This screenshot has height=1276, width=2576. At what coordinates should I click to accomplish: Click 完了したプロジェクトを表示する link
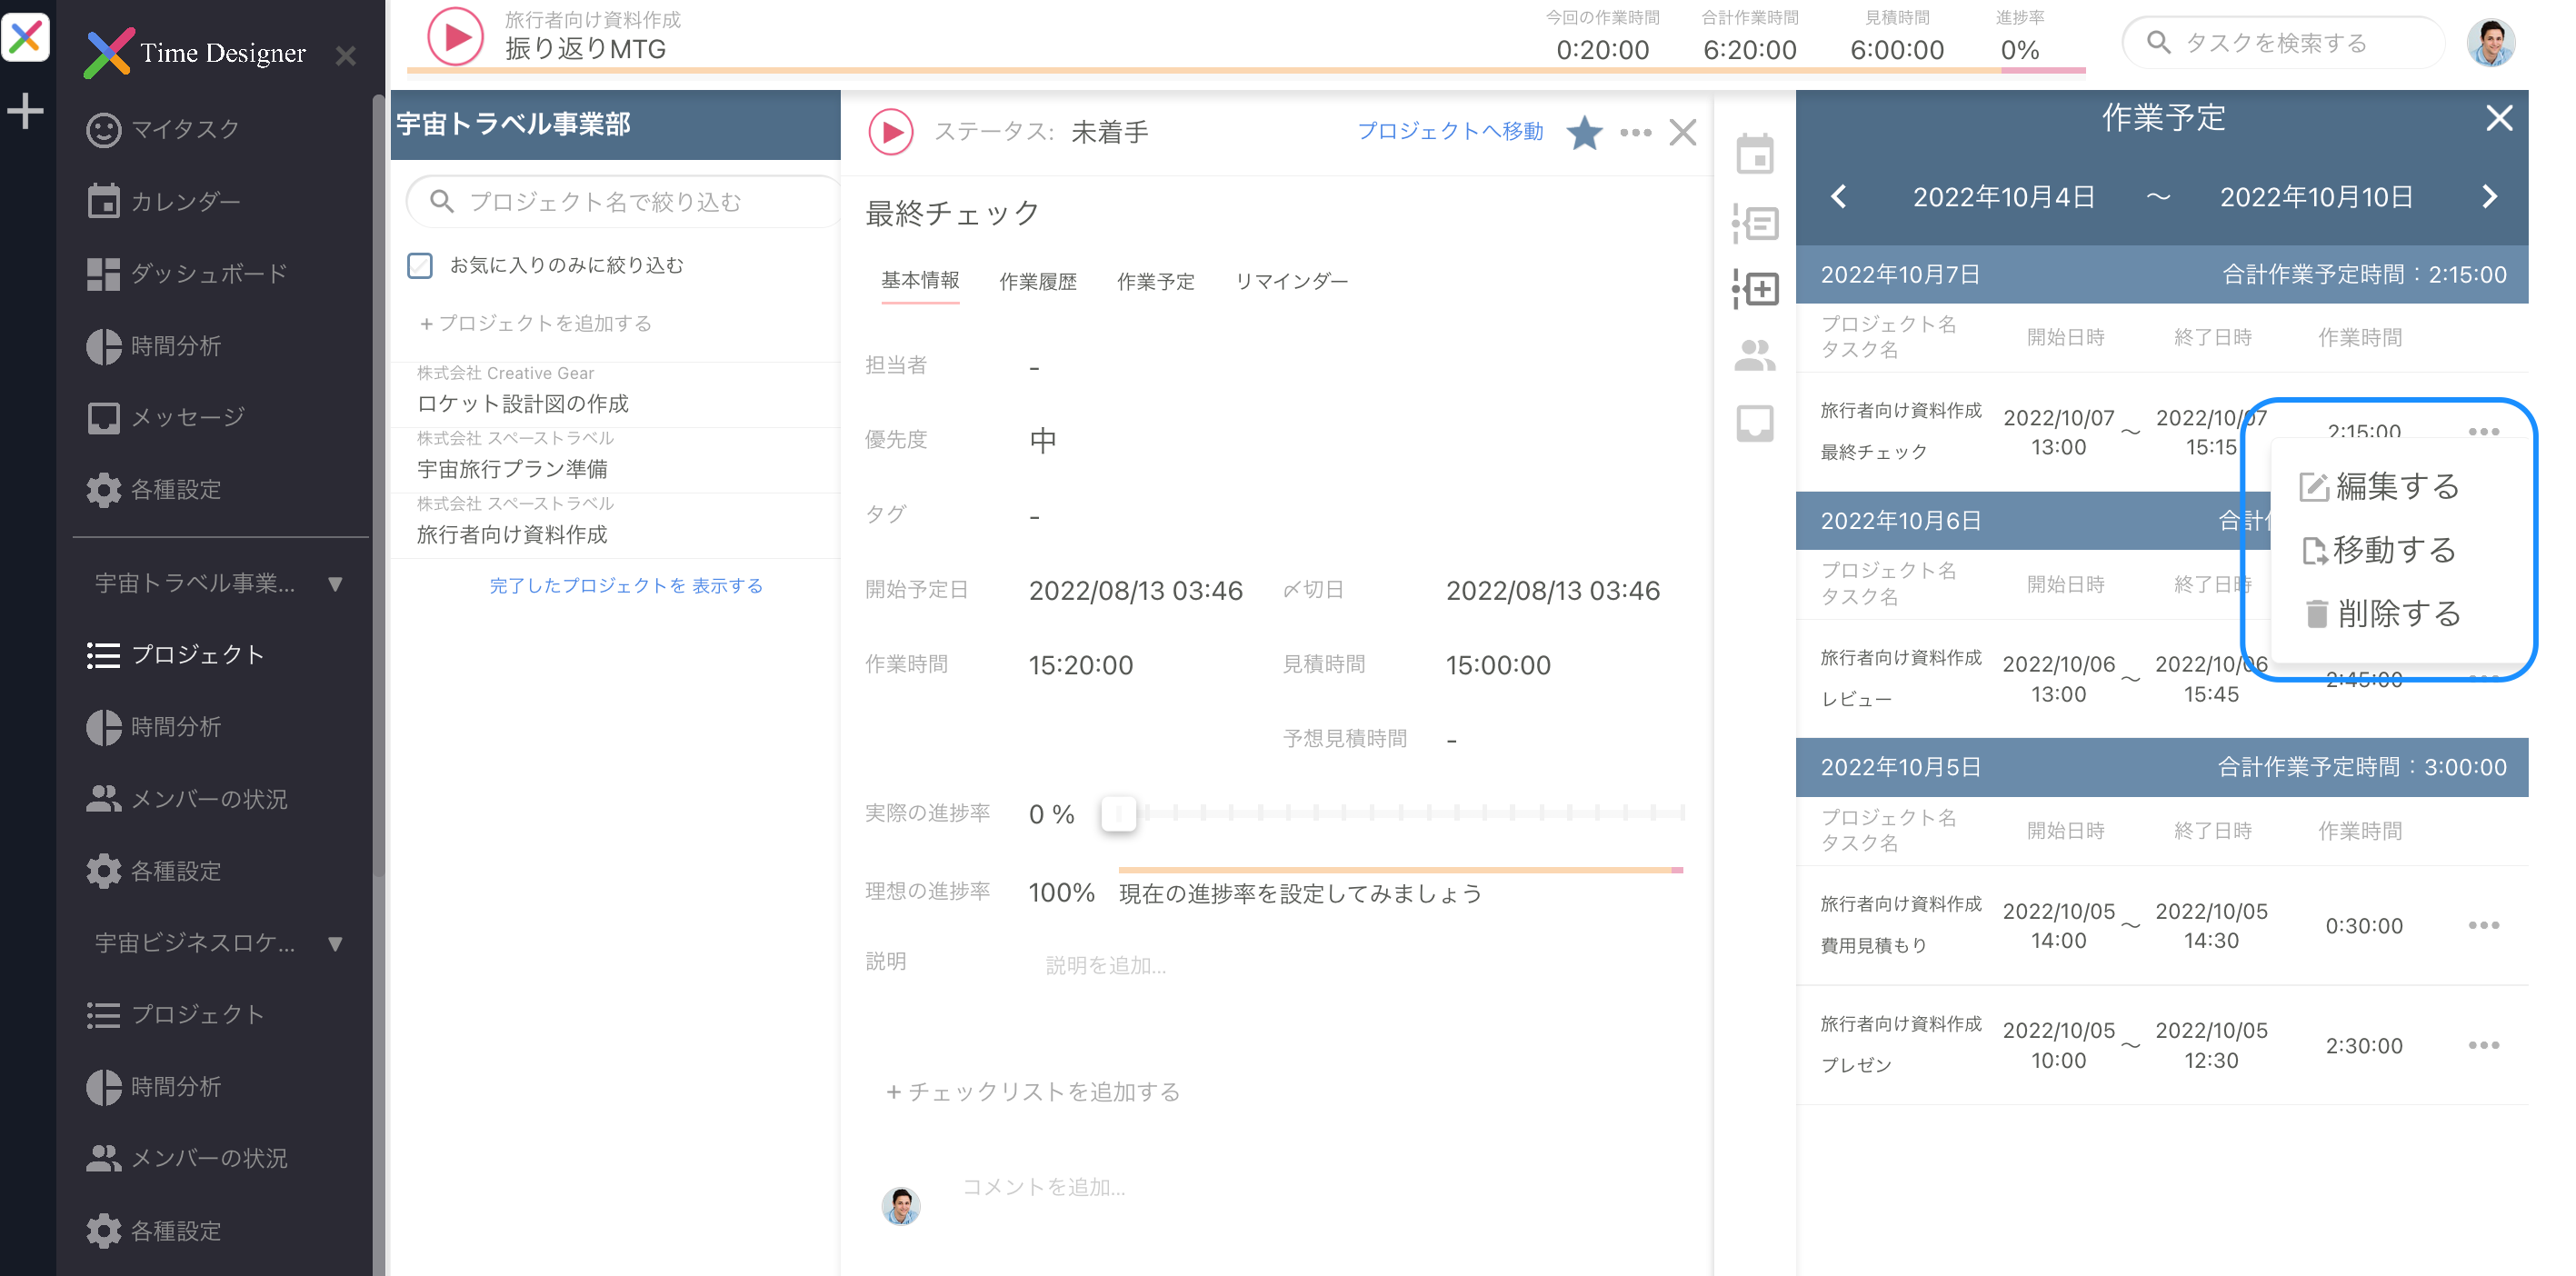(x=626, y=586)
